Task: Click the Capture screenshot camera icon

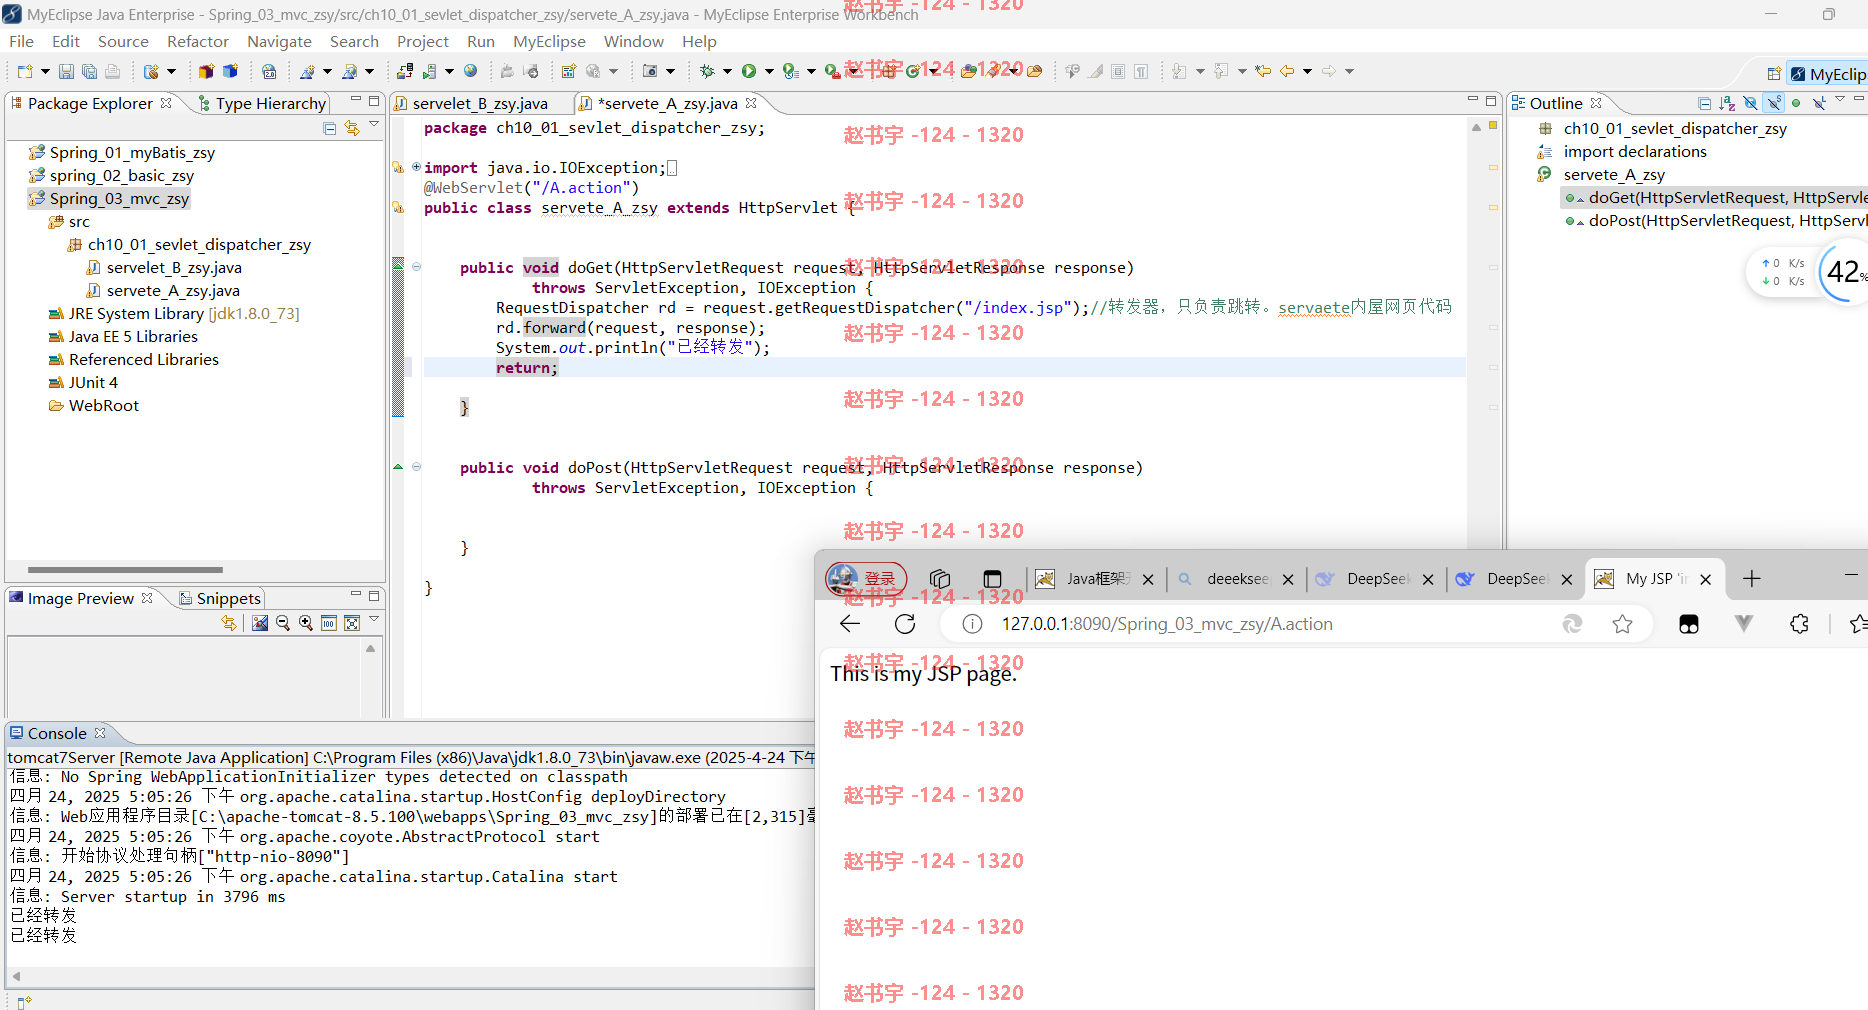Action: [x=650, y=71]
